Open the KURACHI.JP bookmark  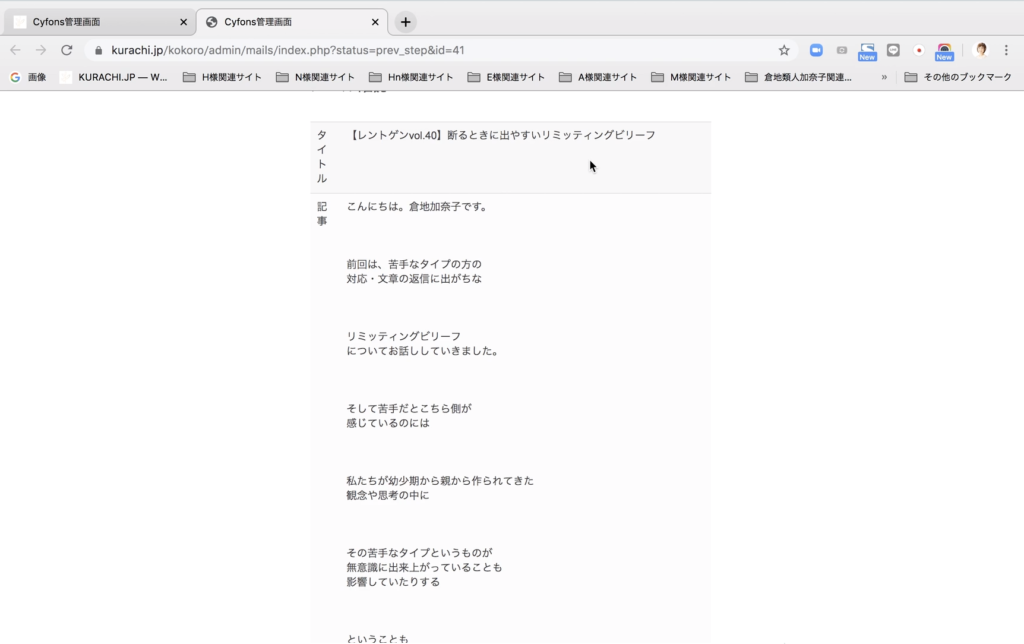(x=113, y=77)
